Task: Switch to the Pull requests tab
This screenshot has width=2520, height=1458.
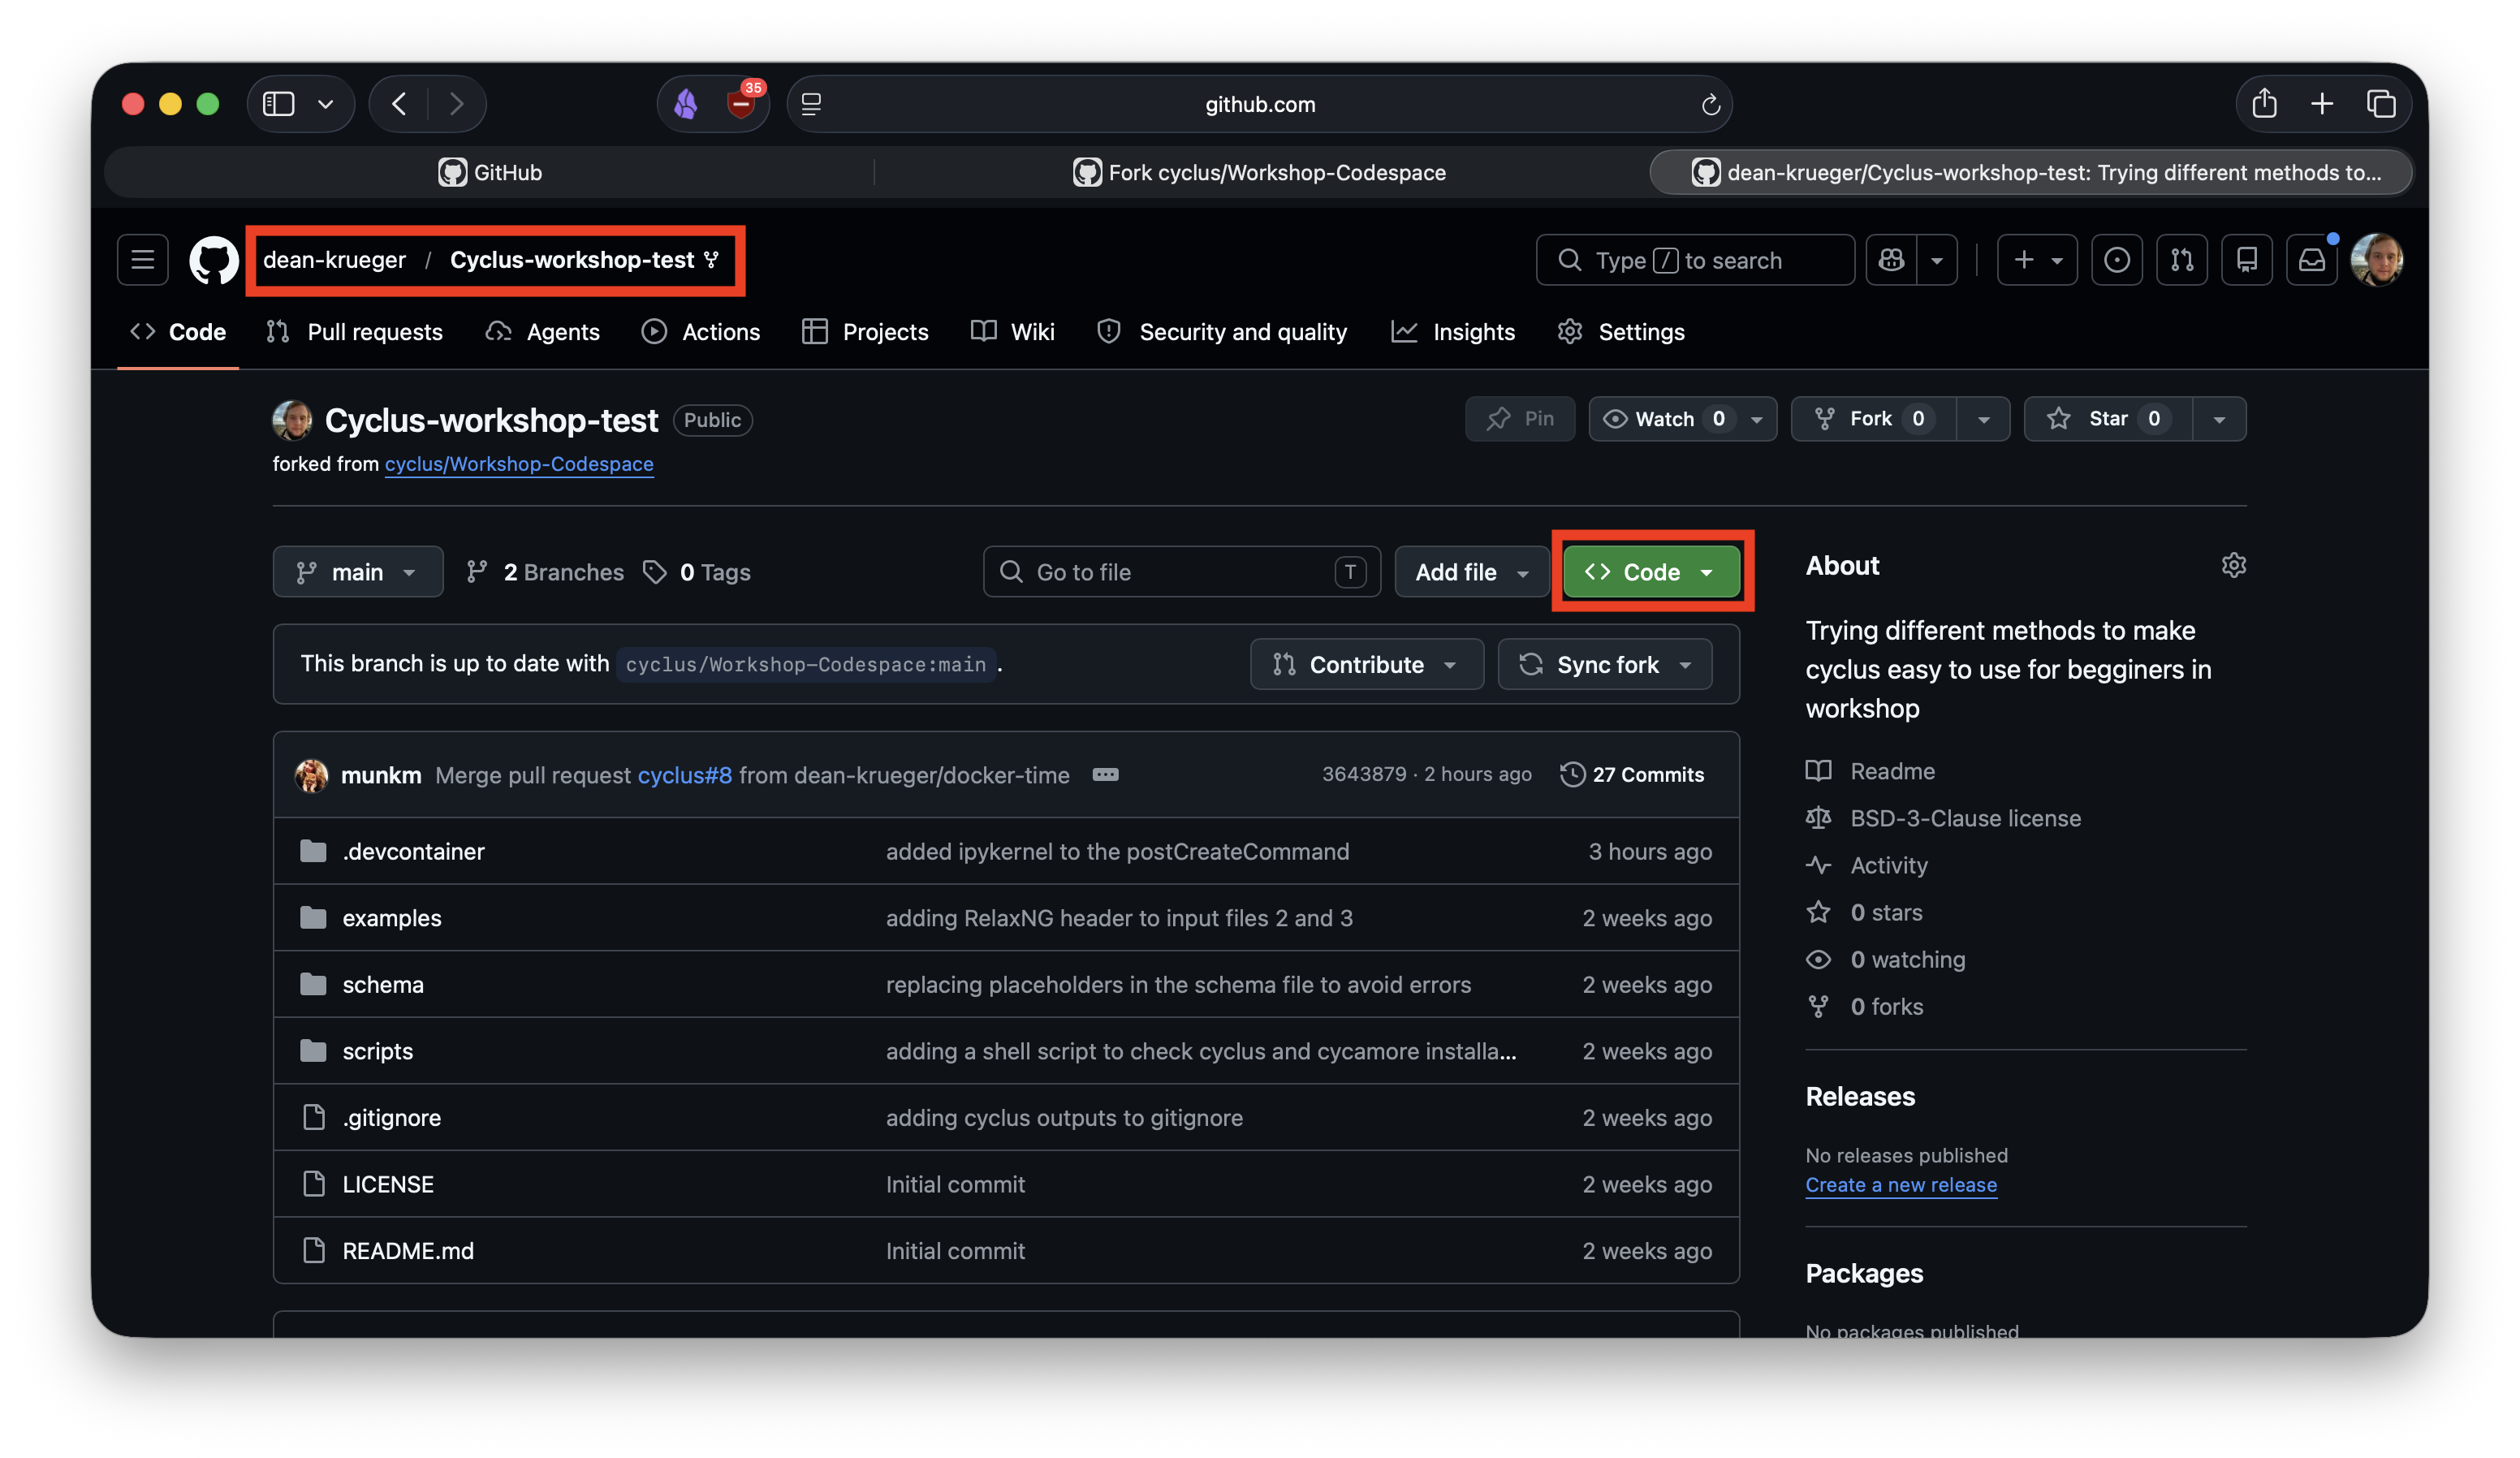Action: click(355, 332)
